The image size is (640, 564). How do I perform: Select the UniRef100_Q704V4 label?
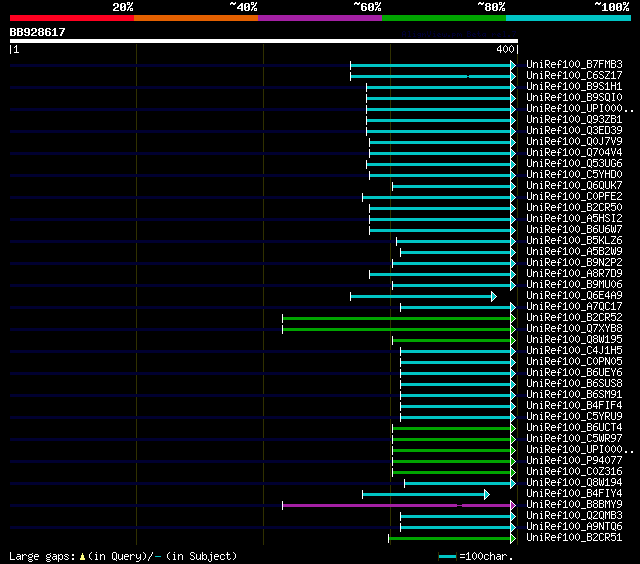click(x=574, y=153)
